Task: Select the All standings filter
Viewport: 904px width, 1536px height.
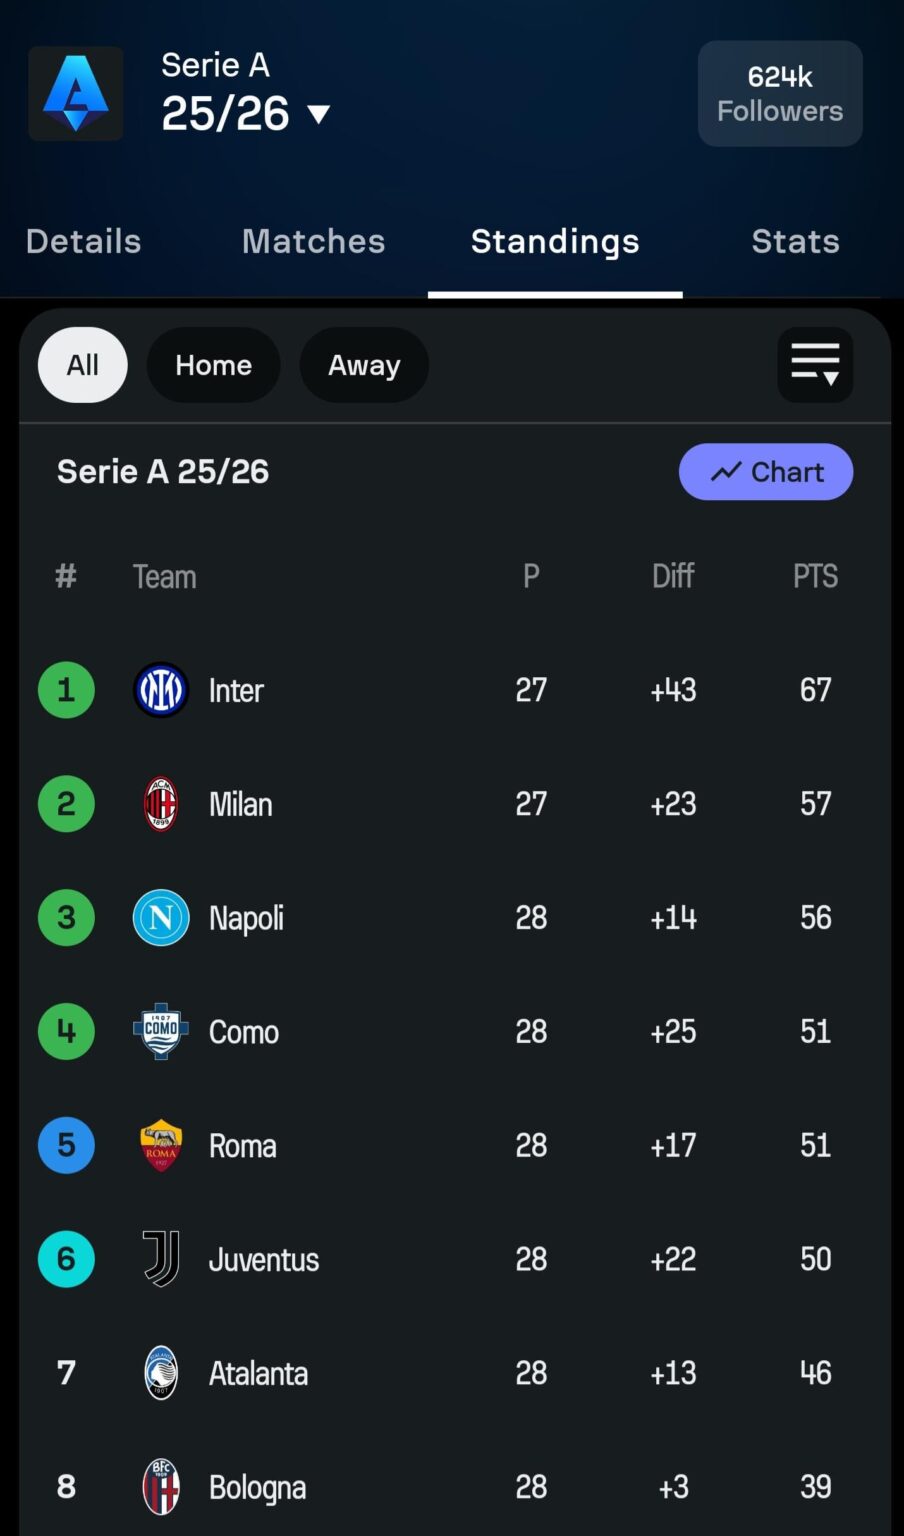Action: pos(82,365)
